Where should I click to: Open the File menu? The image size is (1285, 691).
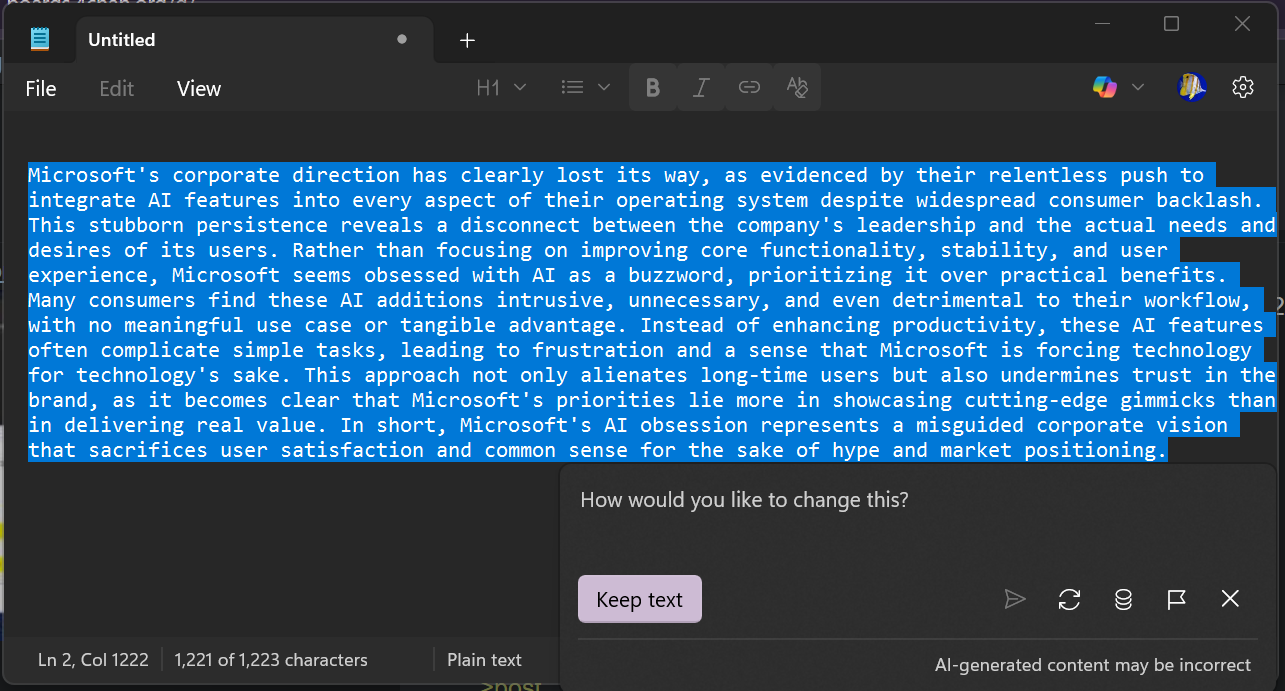[41, 89]
